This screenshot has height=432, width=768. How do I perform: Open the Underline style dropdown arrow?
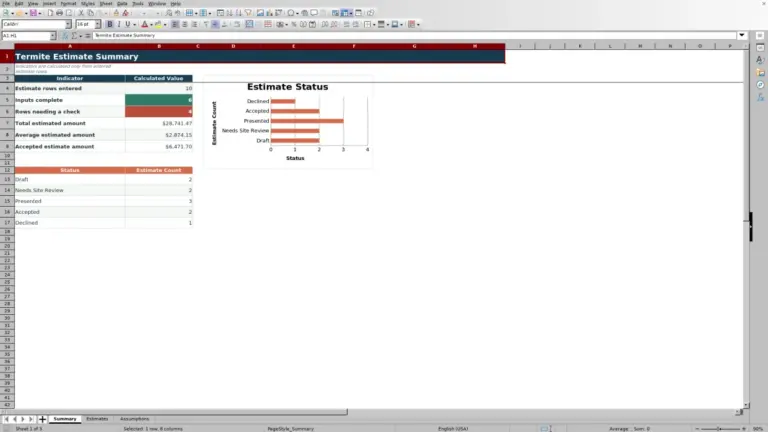point(134,24)
